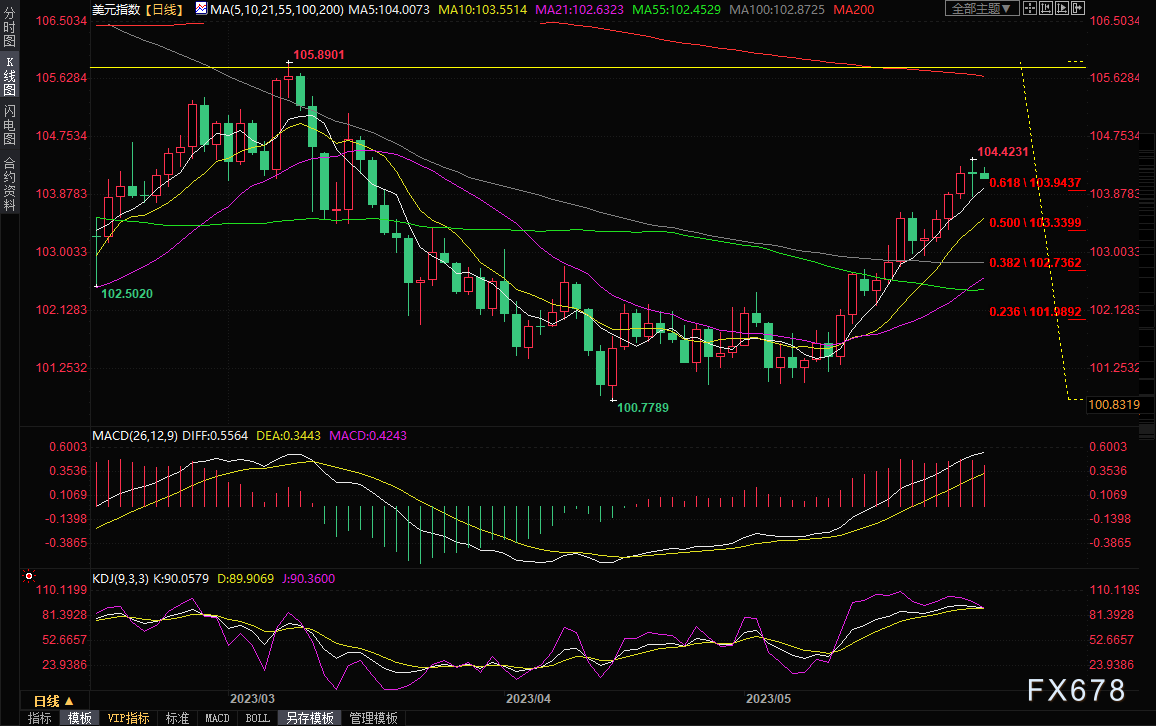
Task: Click the MA indicator chart icon
Action: click(x=203, y=9)
